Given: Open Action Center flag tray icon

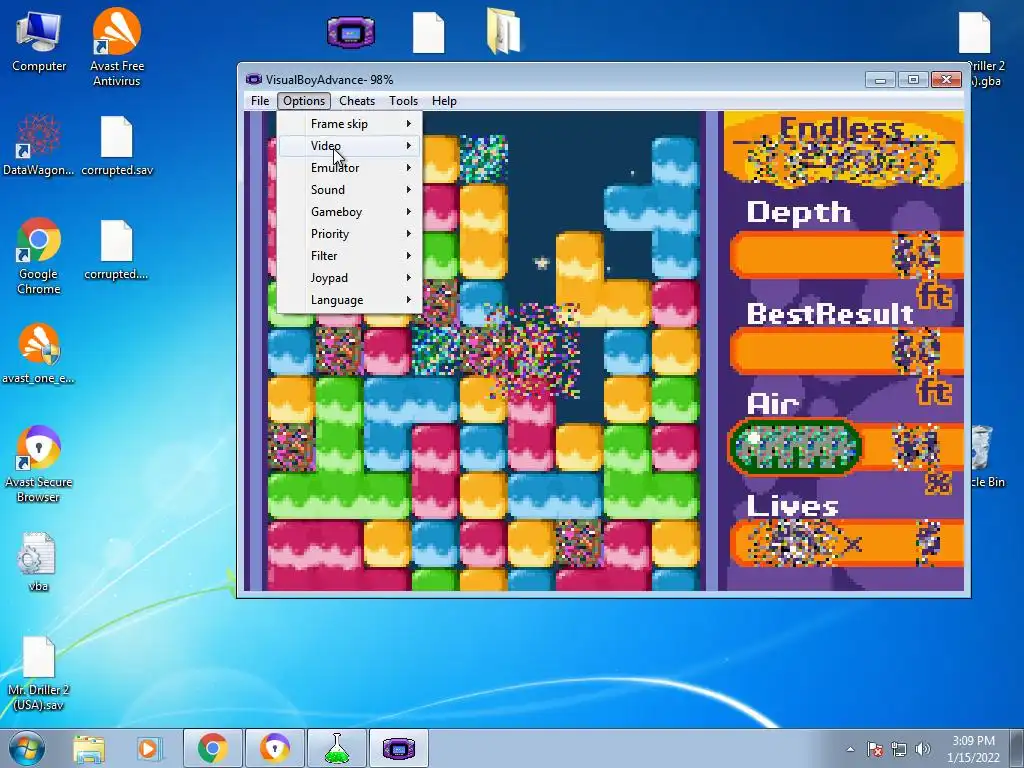Looking at the screenshot, I should 875,749.
